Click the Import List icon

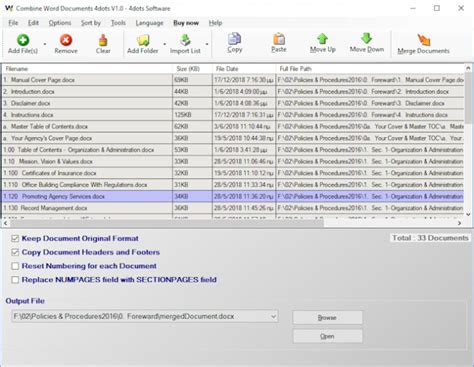[185, 40]
